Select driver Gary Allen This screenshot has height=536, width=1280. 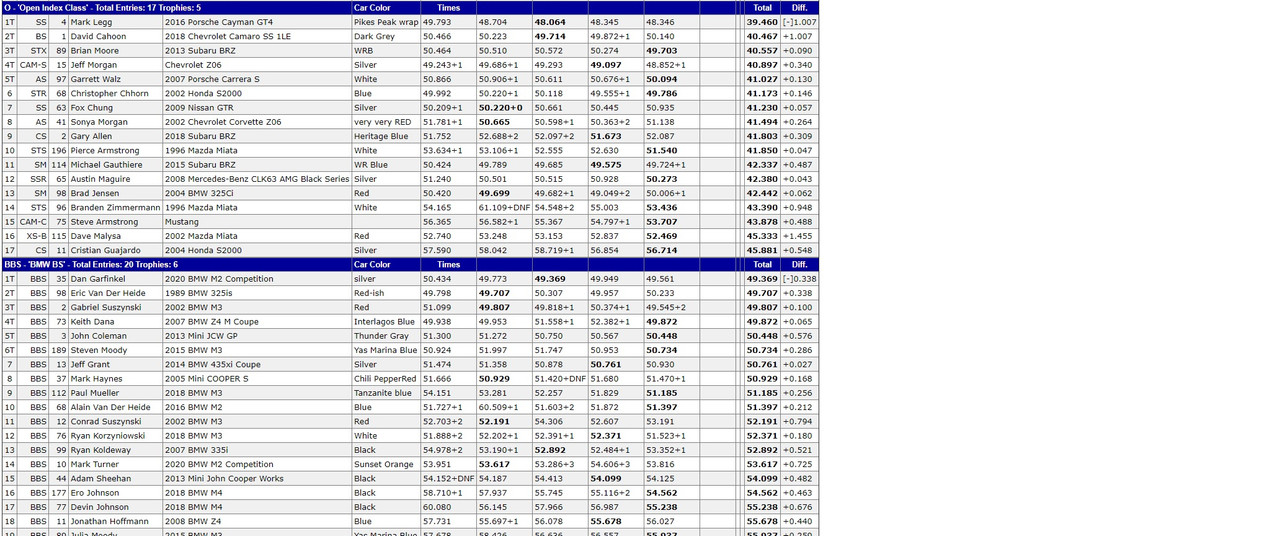(92, 136)
